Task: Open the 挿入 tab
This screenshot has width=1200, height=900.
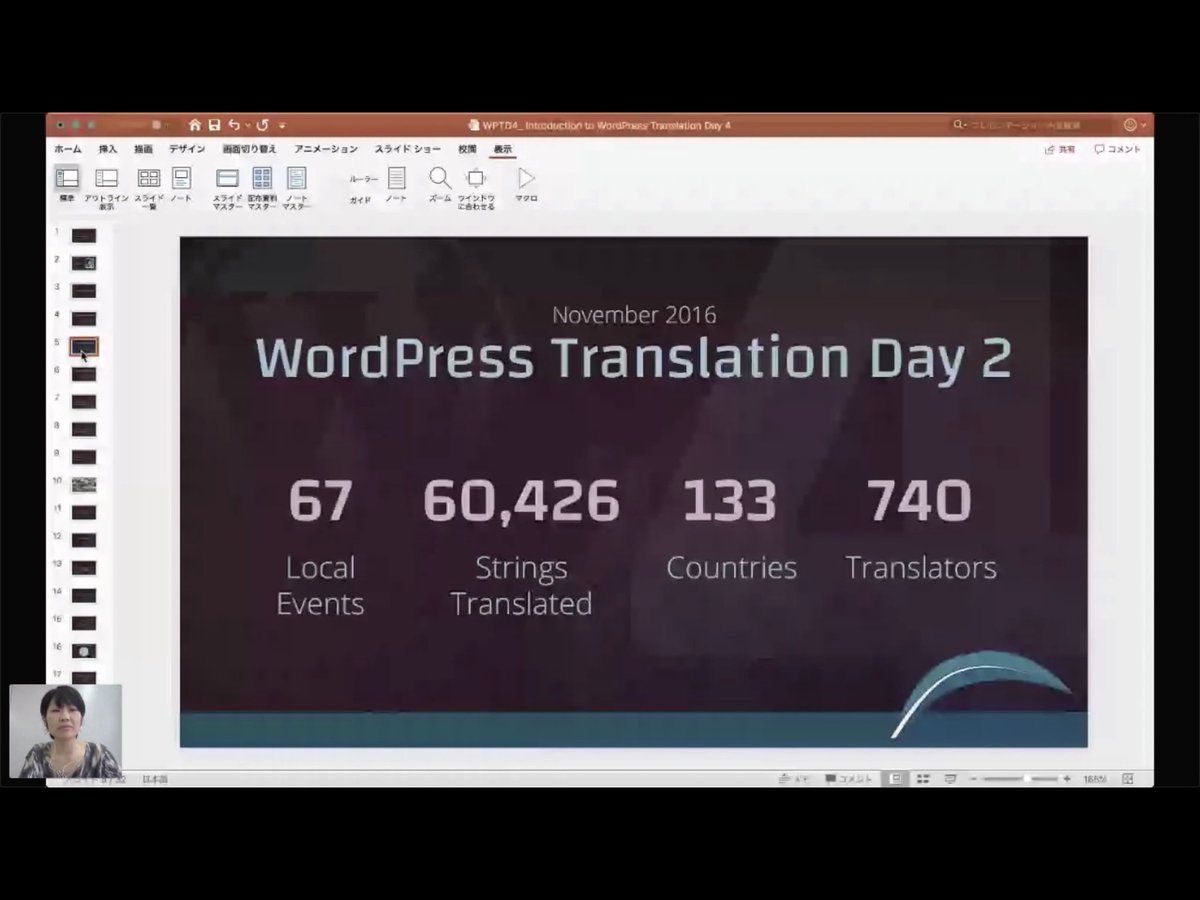Action: (108, 149)
